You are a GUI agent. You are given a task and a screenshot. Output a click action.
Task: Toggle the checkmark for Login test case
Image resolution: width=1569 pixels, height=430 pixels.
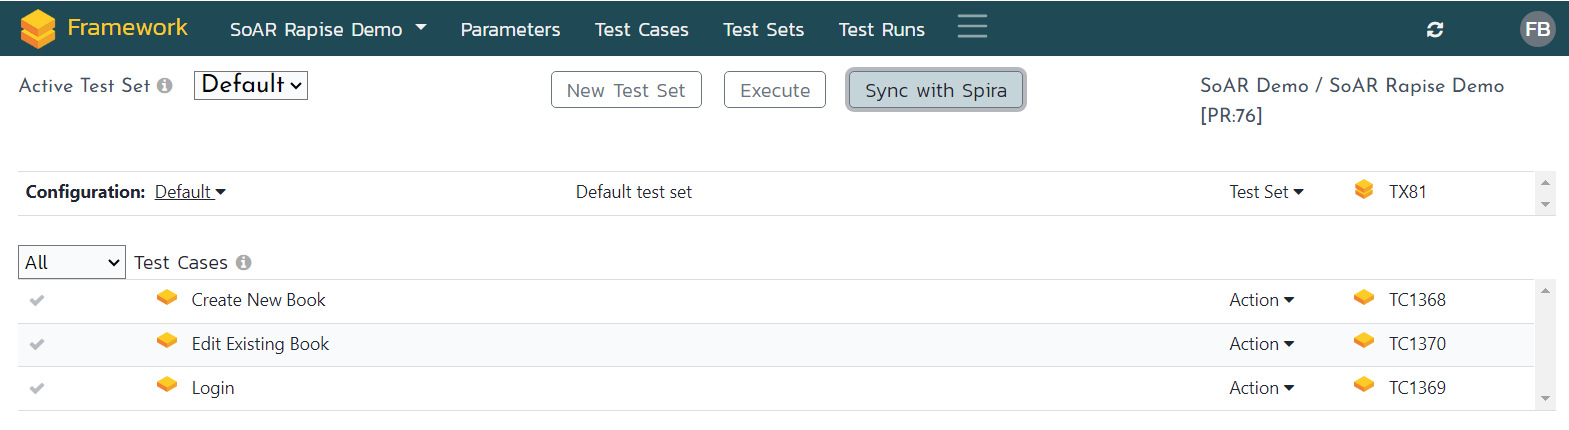click(x=37, y=388)
